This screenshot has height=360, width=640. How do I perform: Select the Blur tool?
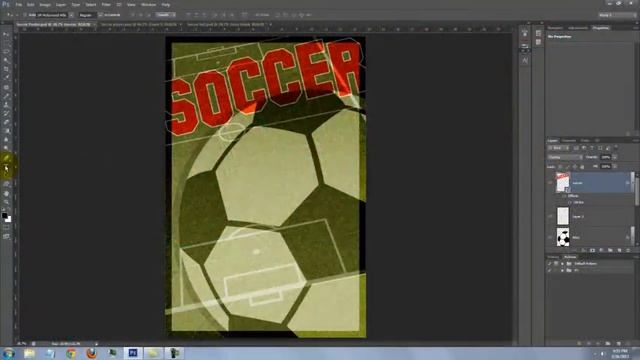[x=6, y=140]
